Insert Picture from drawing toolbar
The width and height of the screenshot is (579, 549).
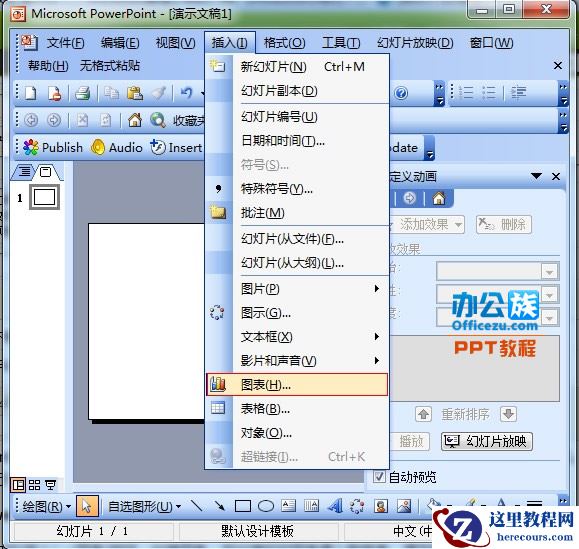tap(404, 506)
